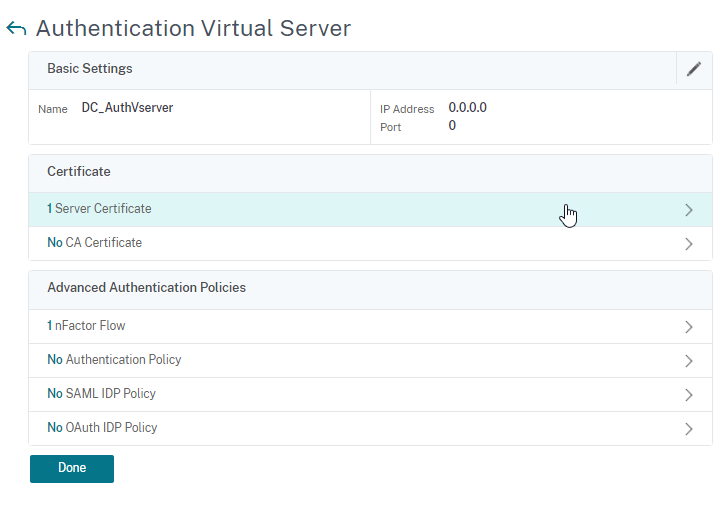The height and width of the screenshot is (508, 719).
Task: Select the '1 nFactor Flow' entry
Action: 87,326
